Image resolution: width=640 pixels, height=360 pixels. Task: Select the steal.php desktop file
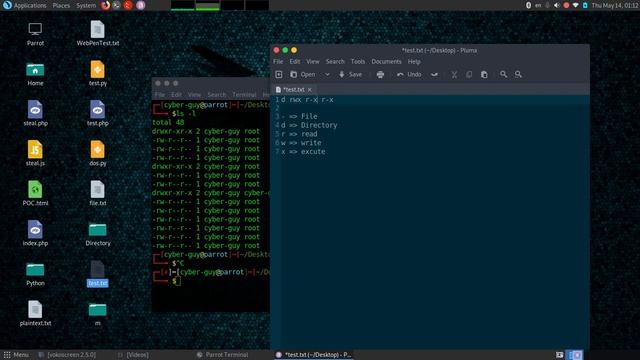[35, 113]
